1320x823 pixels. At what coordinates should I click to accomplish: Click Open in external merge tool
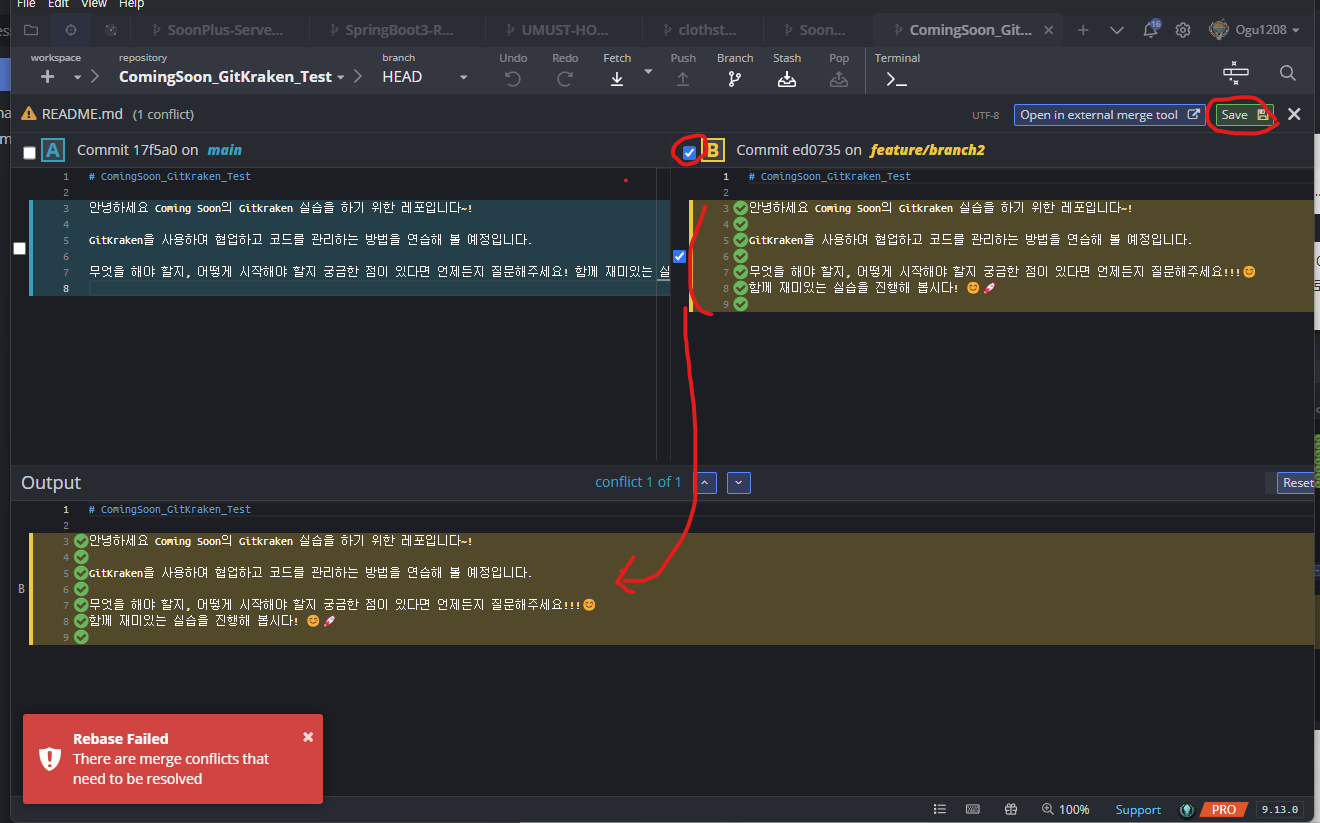click(1110, 115)
